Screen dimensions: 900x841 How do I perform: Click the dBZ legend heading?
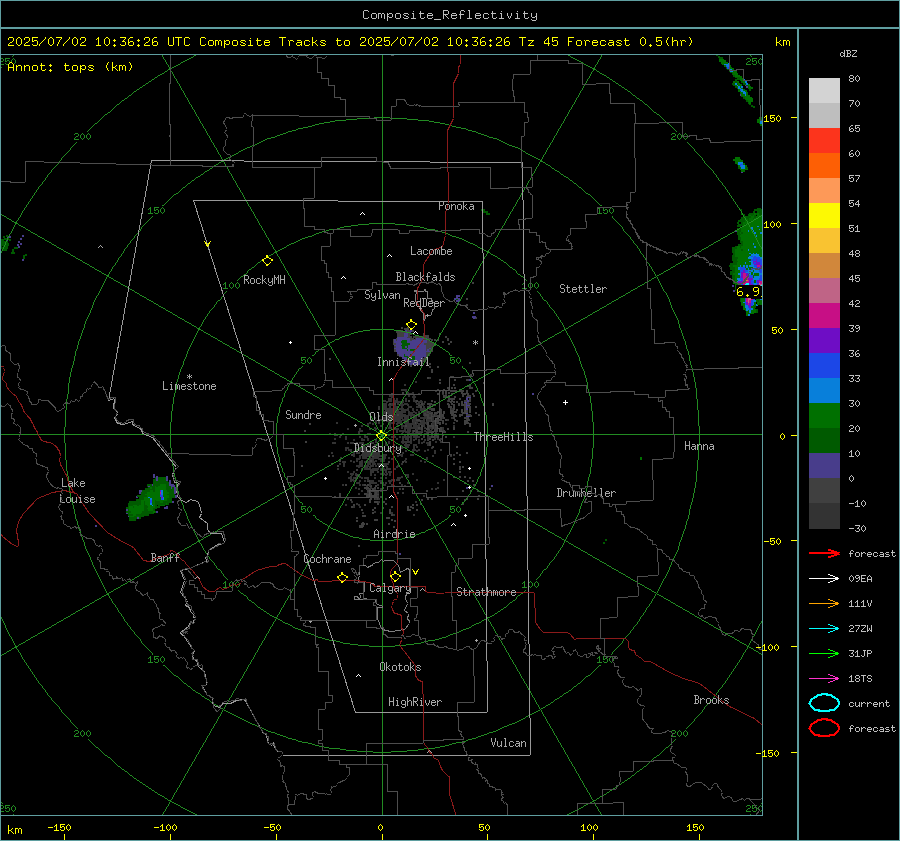tap(848, 54)
